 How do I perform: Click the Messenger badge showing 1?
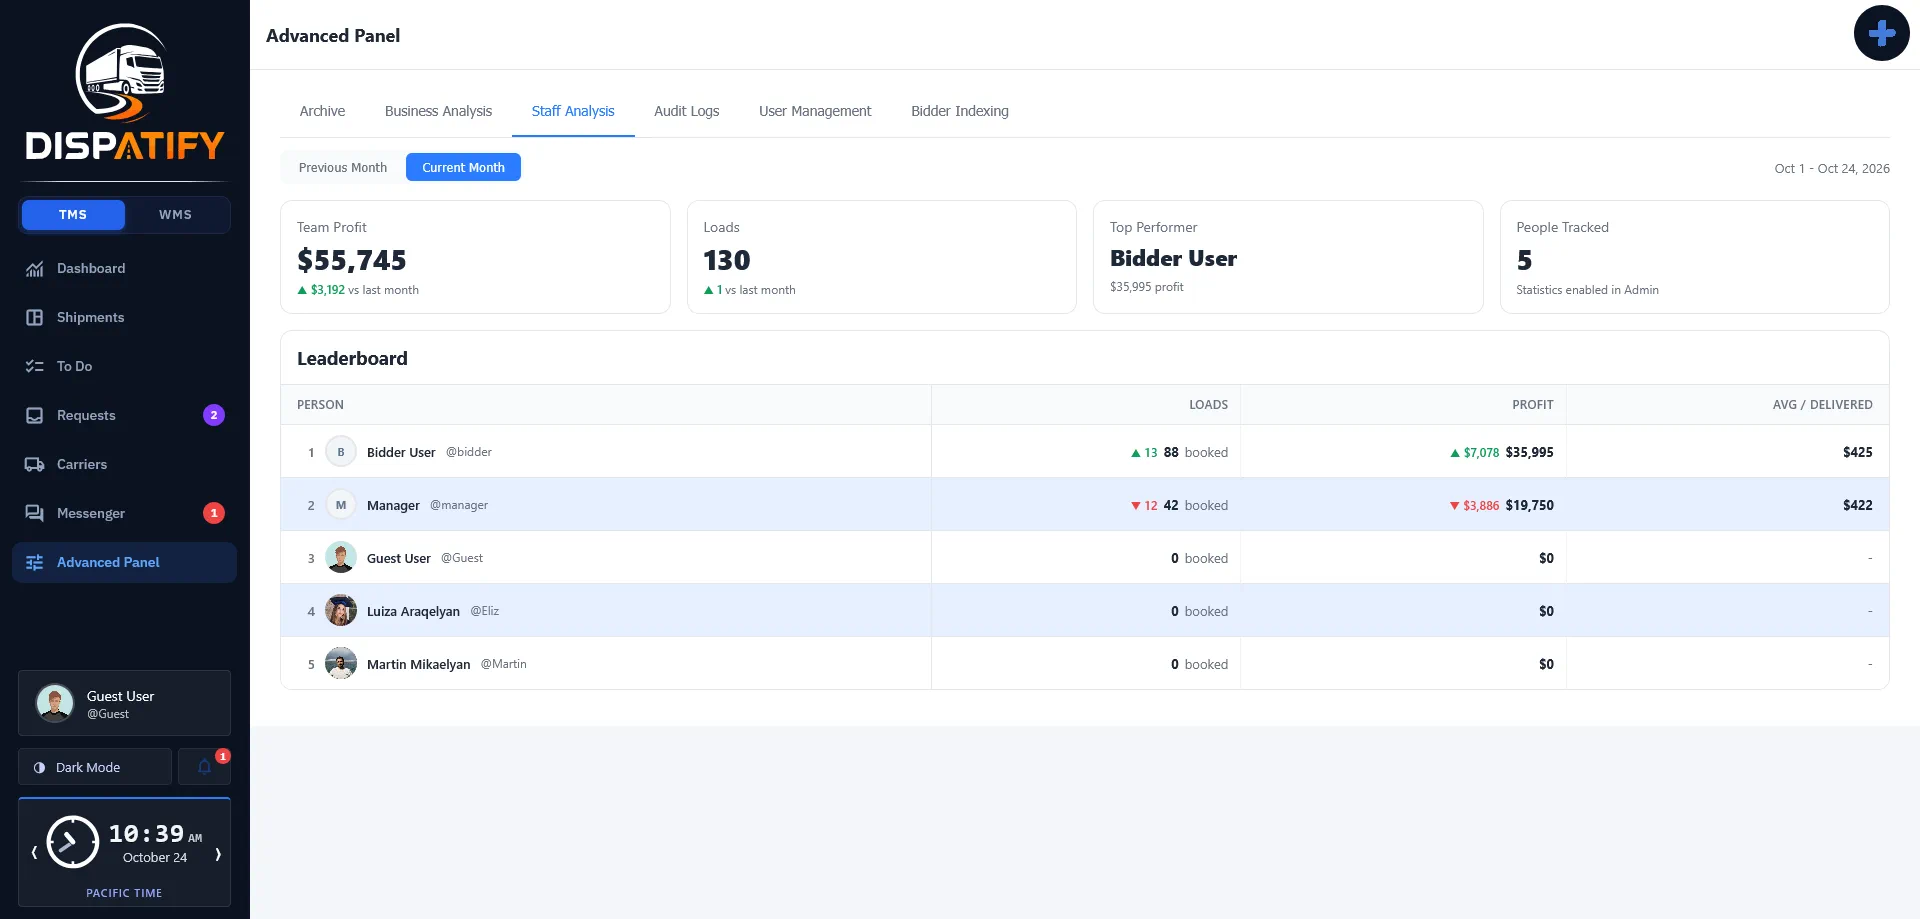coord(214,513)
